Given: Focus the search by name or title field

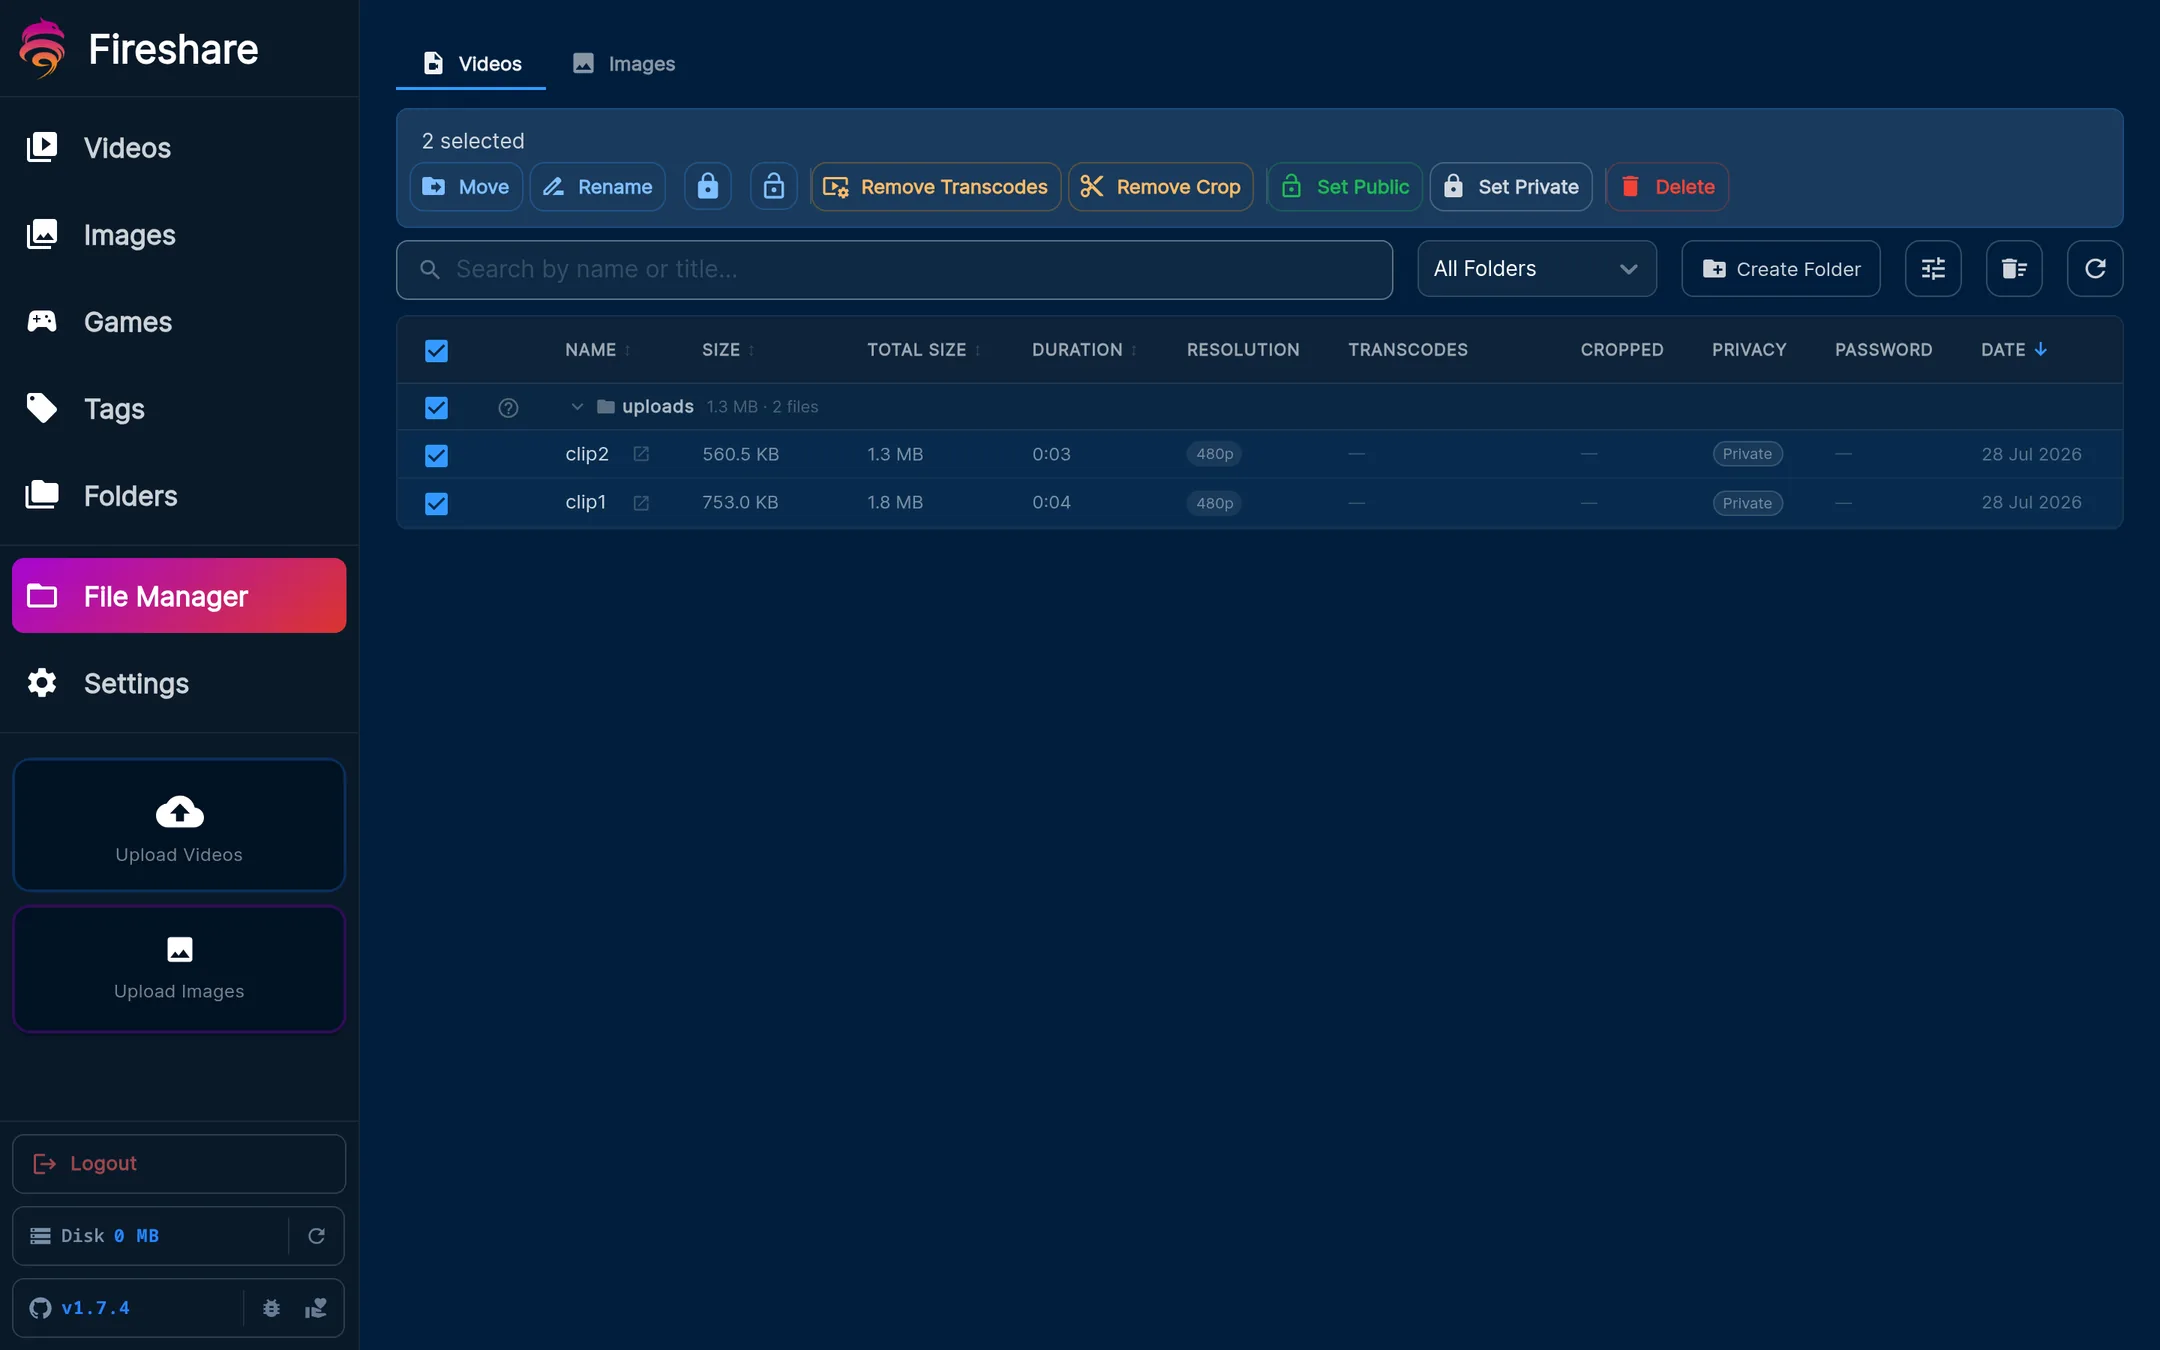Looking at the screenshot, I should click(894, 270).
